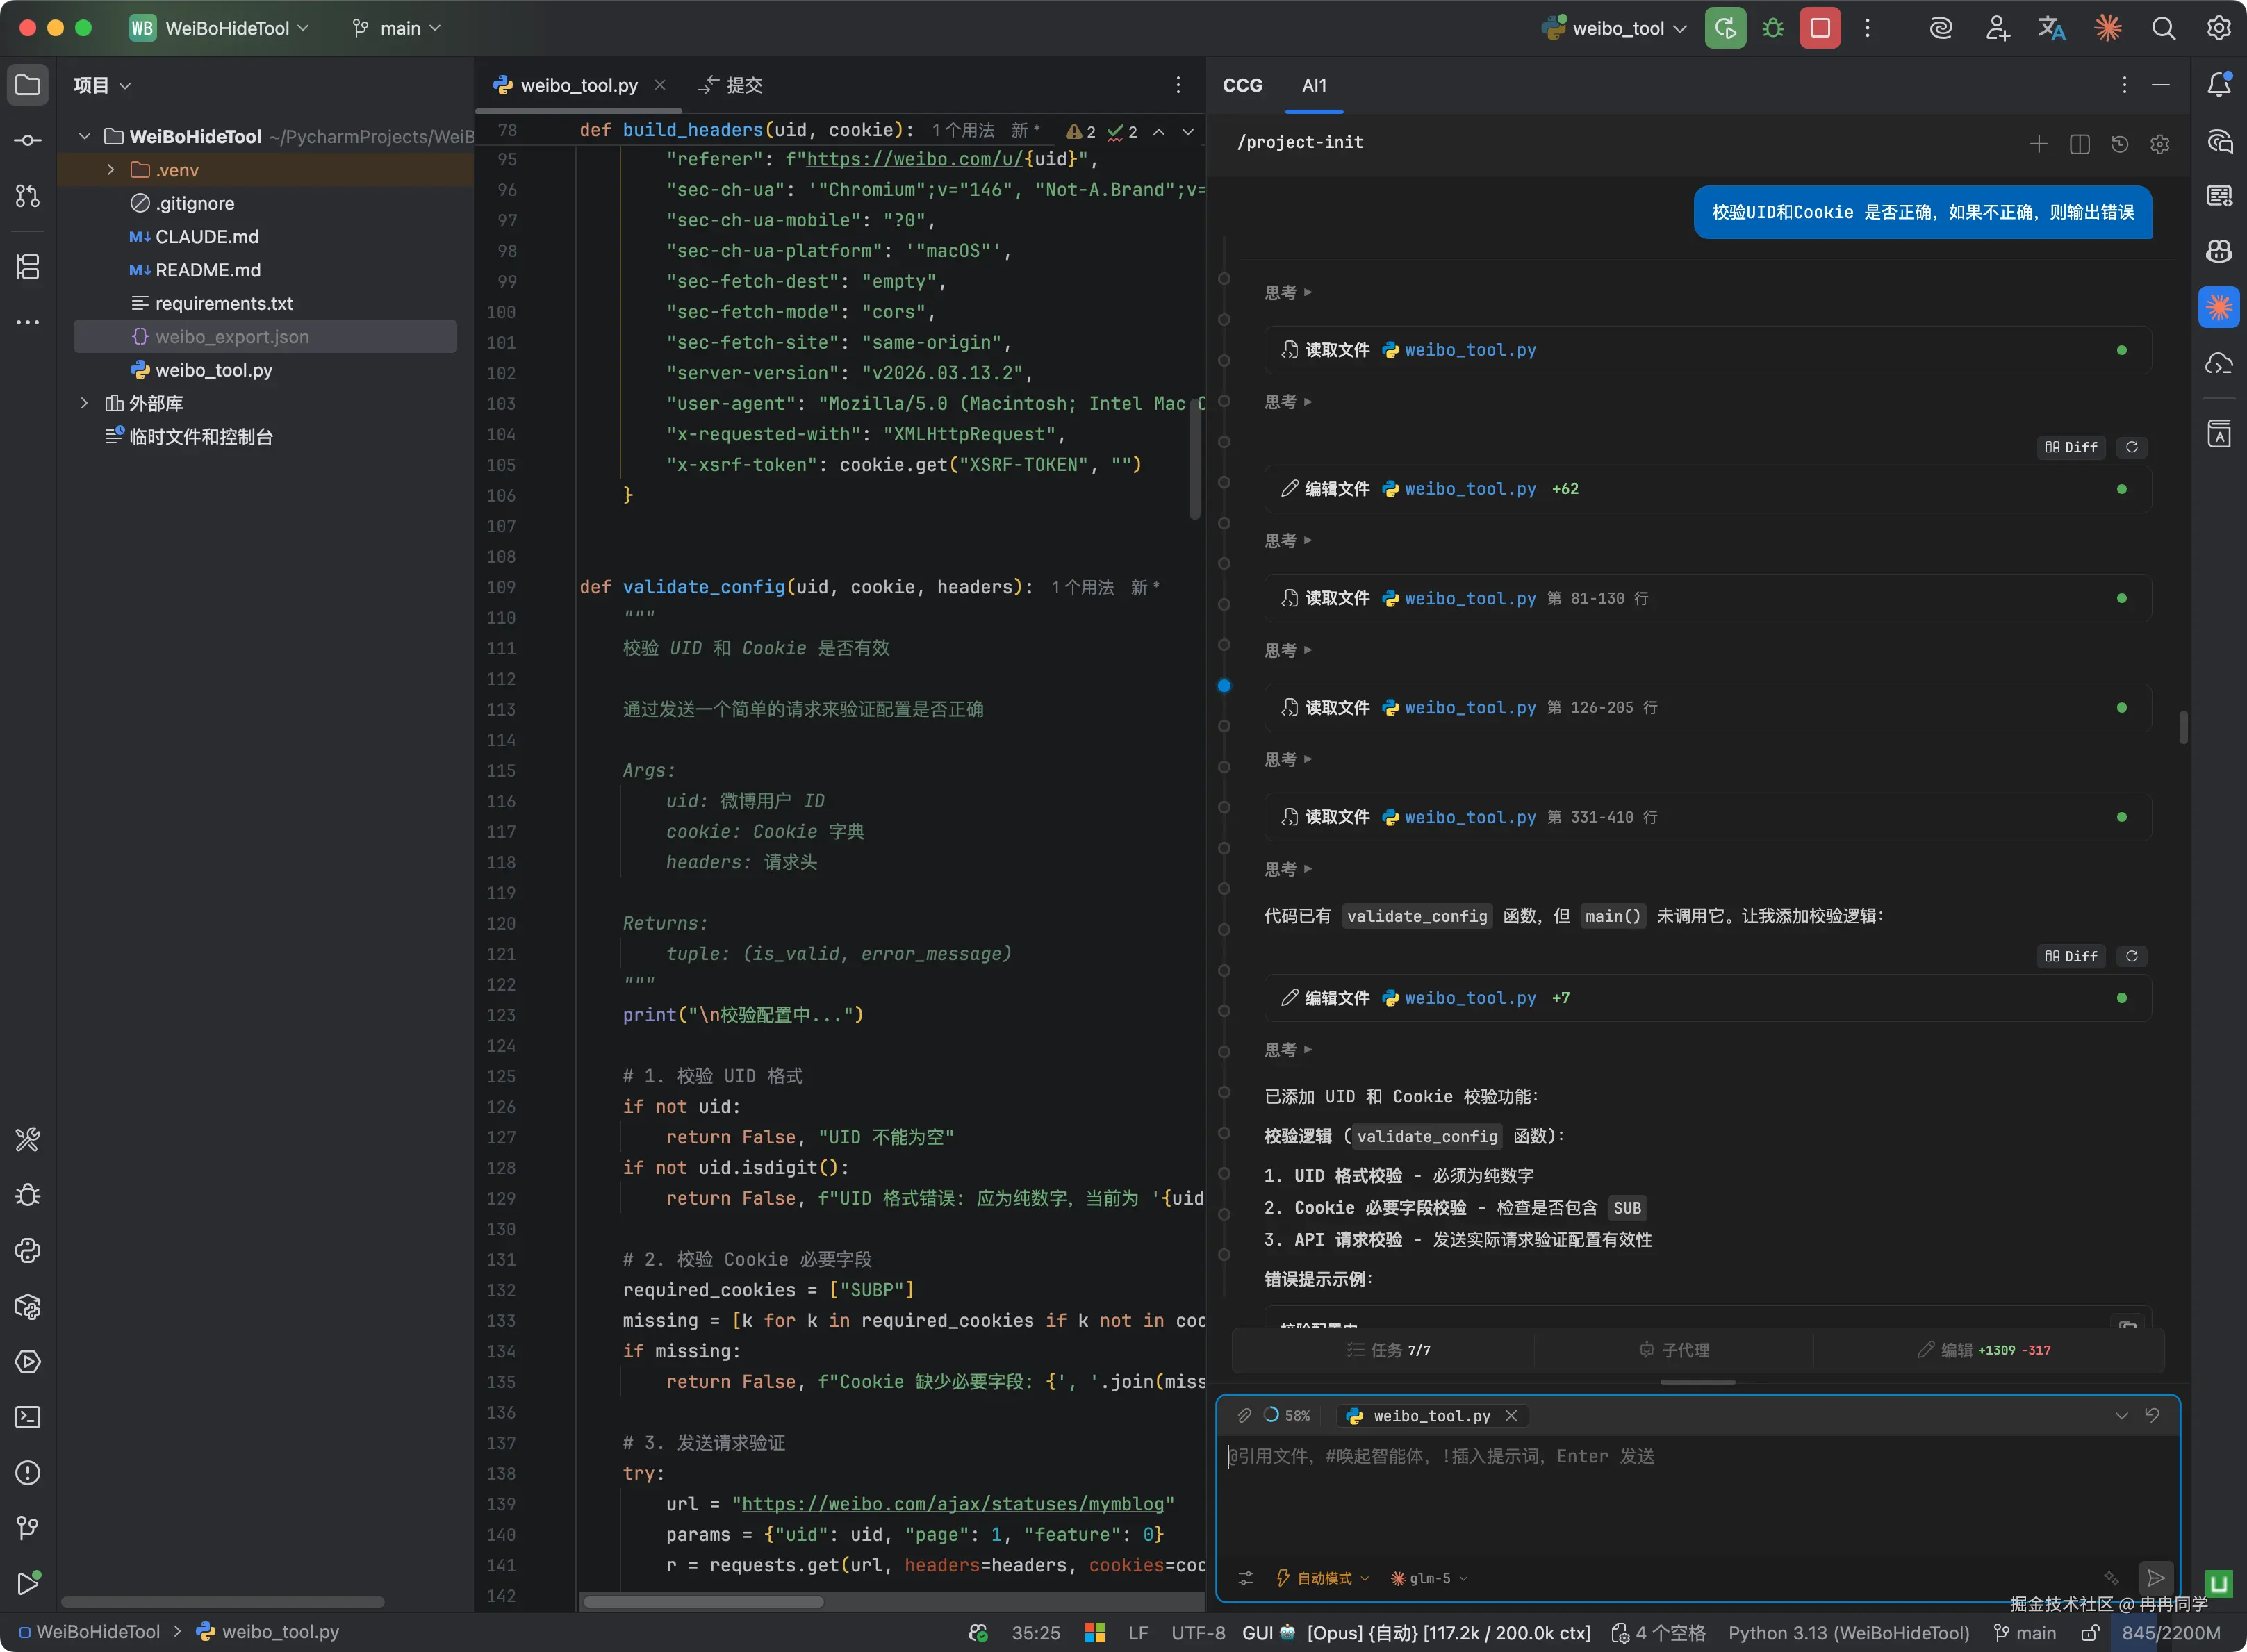Click the Search Everywhere magnifier icon

2163,28
